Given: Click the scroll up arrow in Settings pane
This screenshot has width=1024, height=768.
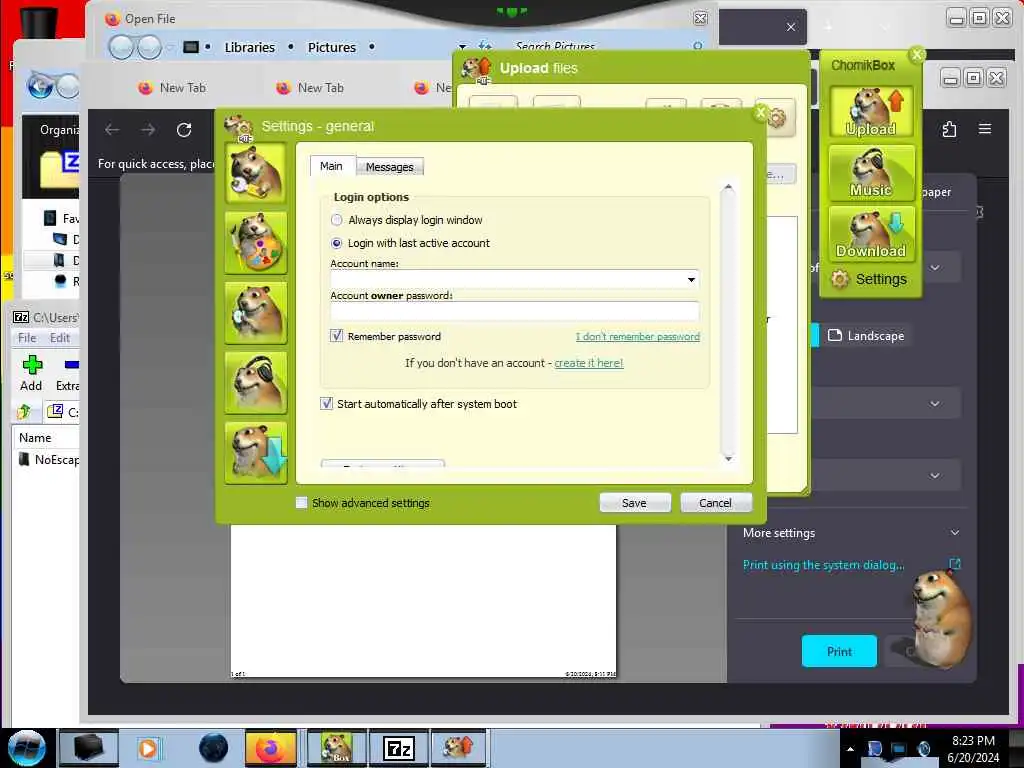Looking at the screenshot, I should pos(728,189).
